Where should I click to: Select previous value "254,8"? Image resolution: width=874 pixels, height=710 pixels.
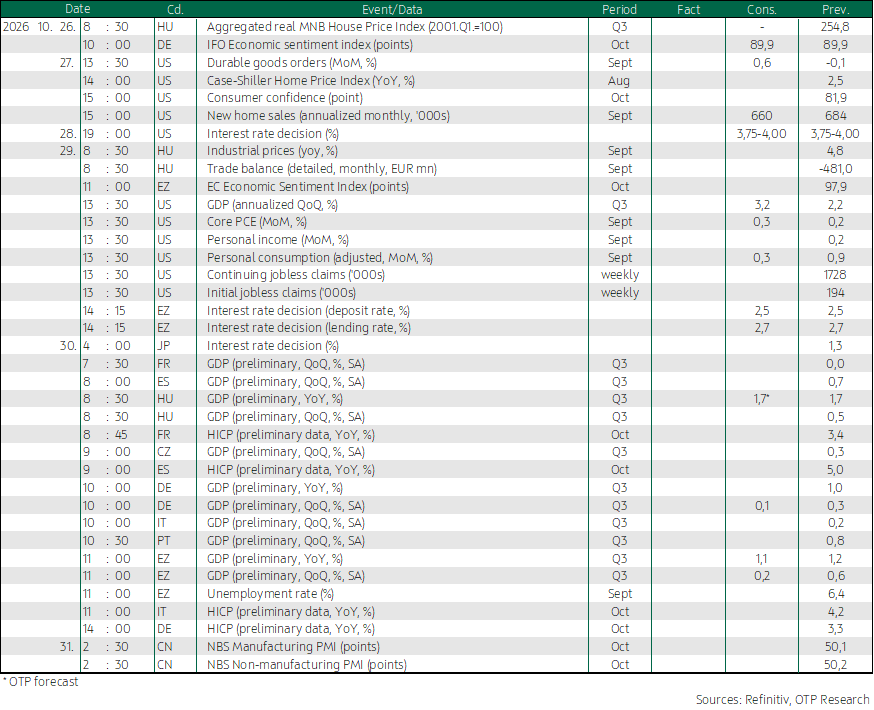[835, 27]
